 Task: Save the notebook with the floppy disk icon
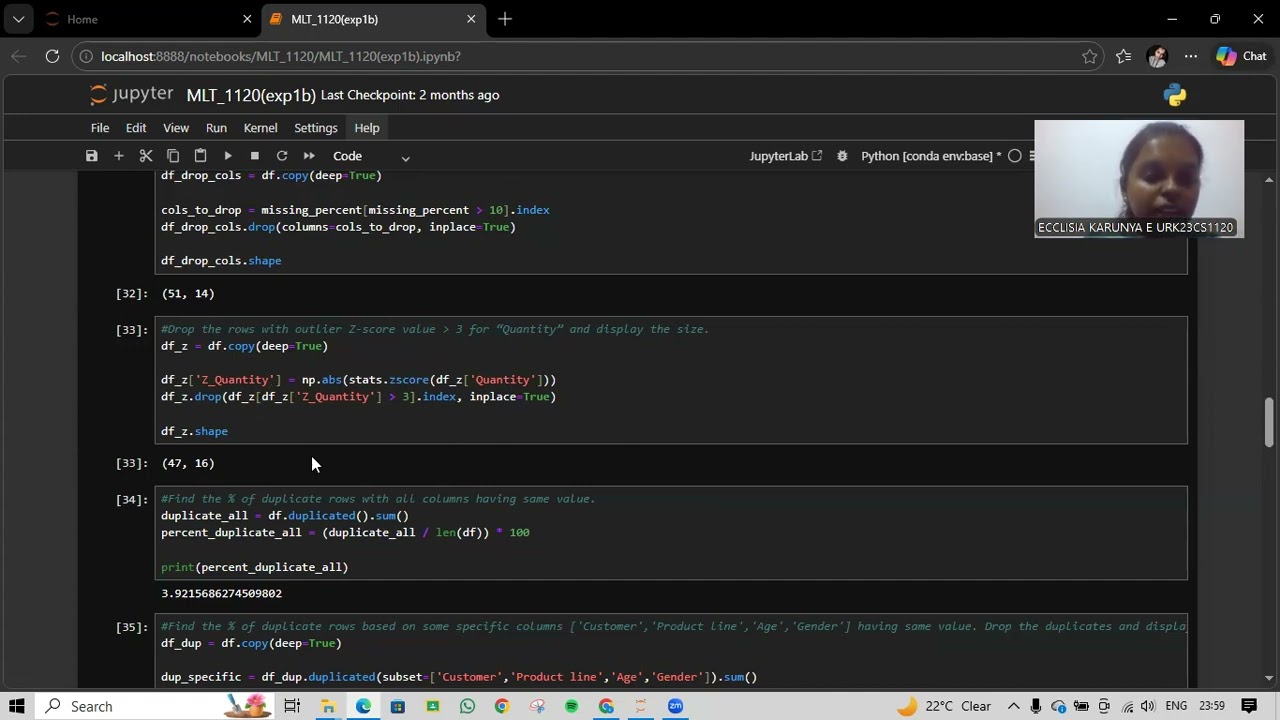(92, 156)
